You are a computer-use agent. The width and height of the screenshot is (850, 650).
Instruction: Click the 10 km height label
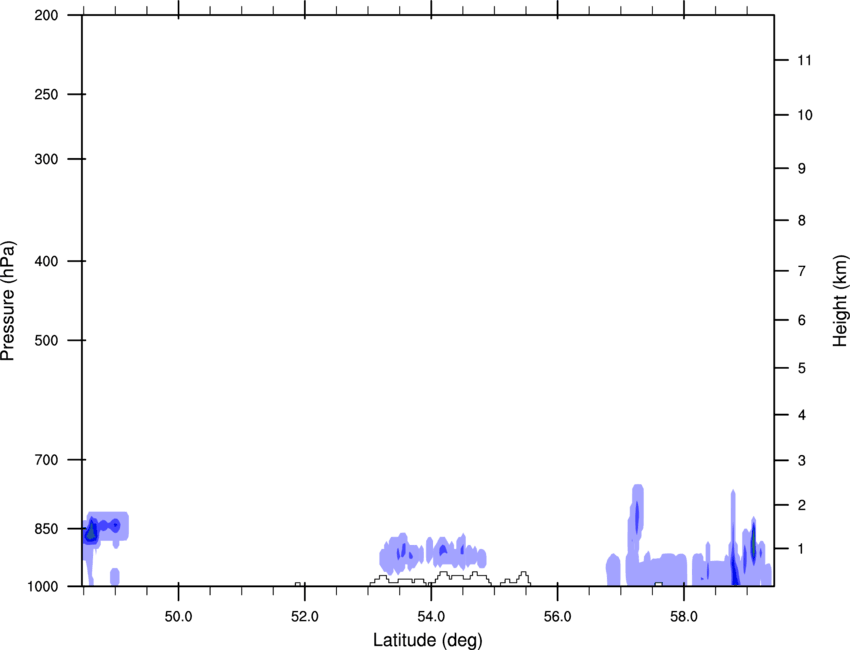point(805,115)
